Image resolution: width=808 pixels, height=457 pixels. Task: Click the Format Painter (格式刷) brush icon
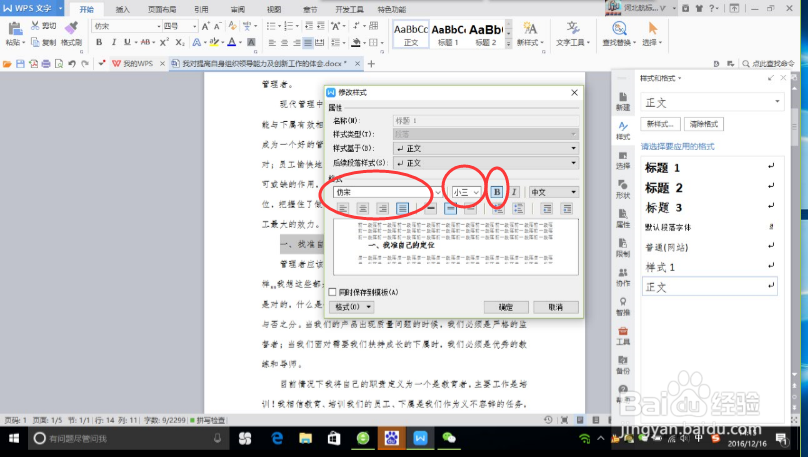[71, 28]
